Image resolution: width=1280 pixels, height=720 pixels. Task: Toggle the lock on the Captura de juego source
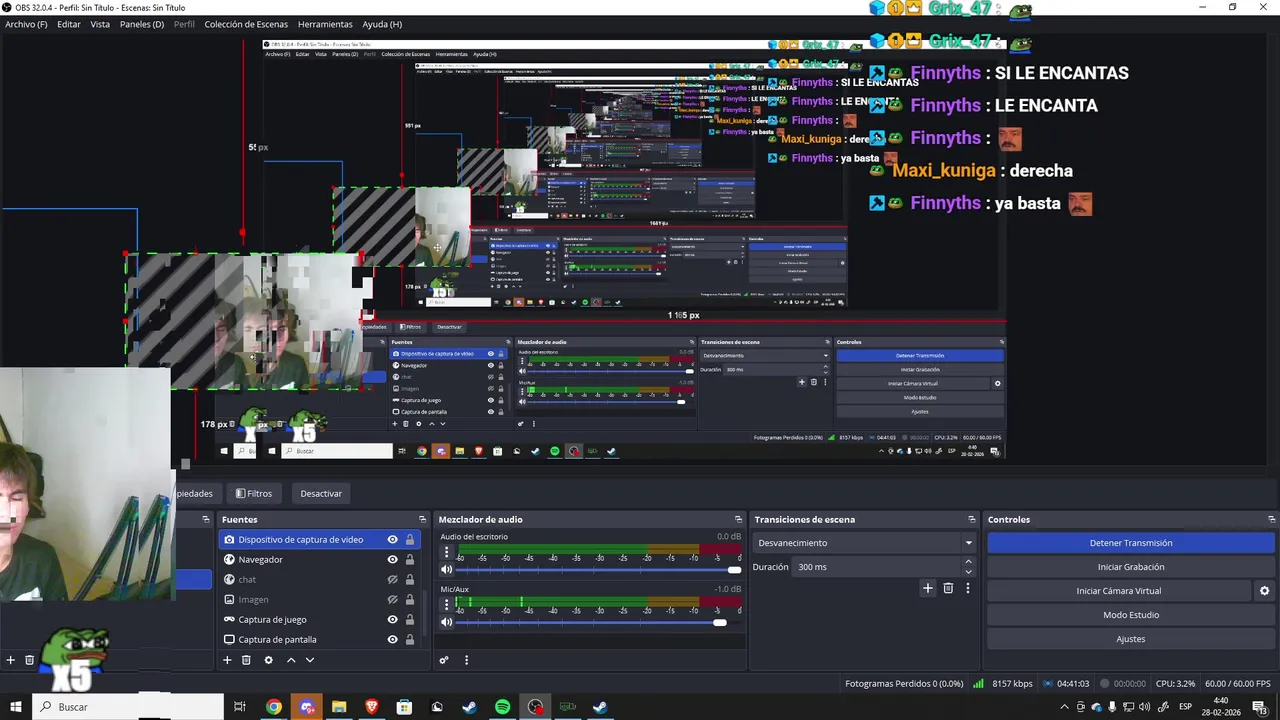tap(409, 620)
